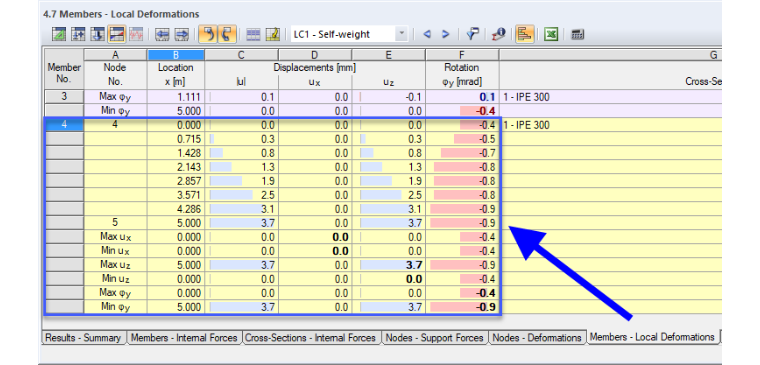Click the table edit pencil icon

pyautogui.click(x=272, y=34)
